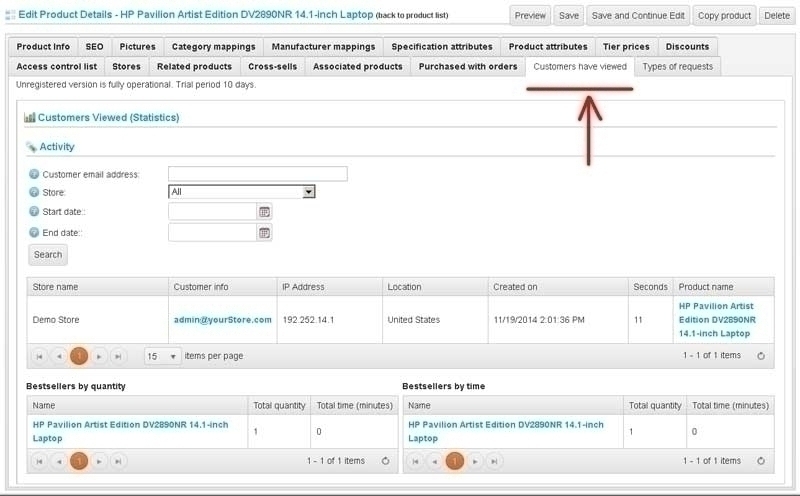Run the activity Search

(48, 255)
